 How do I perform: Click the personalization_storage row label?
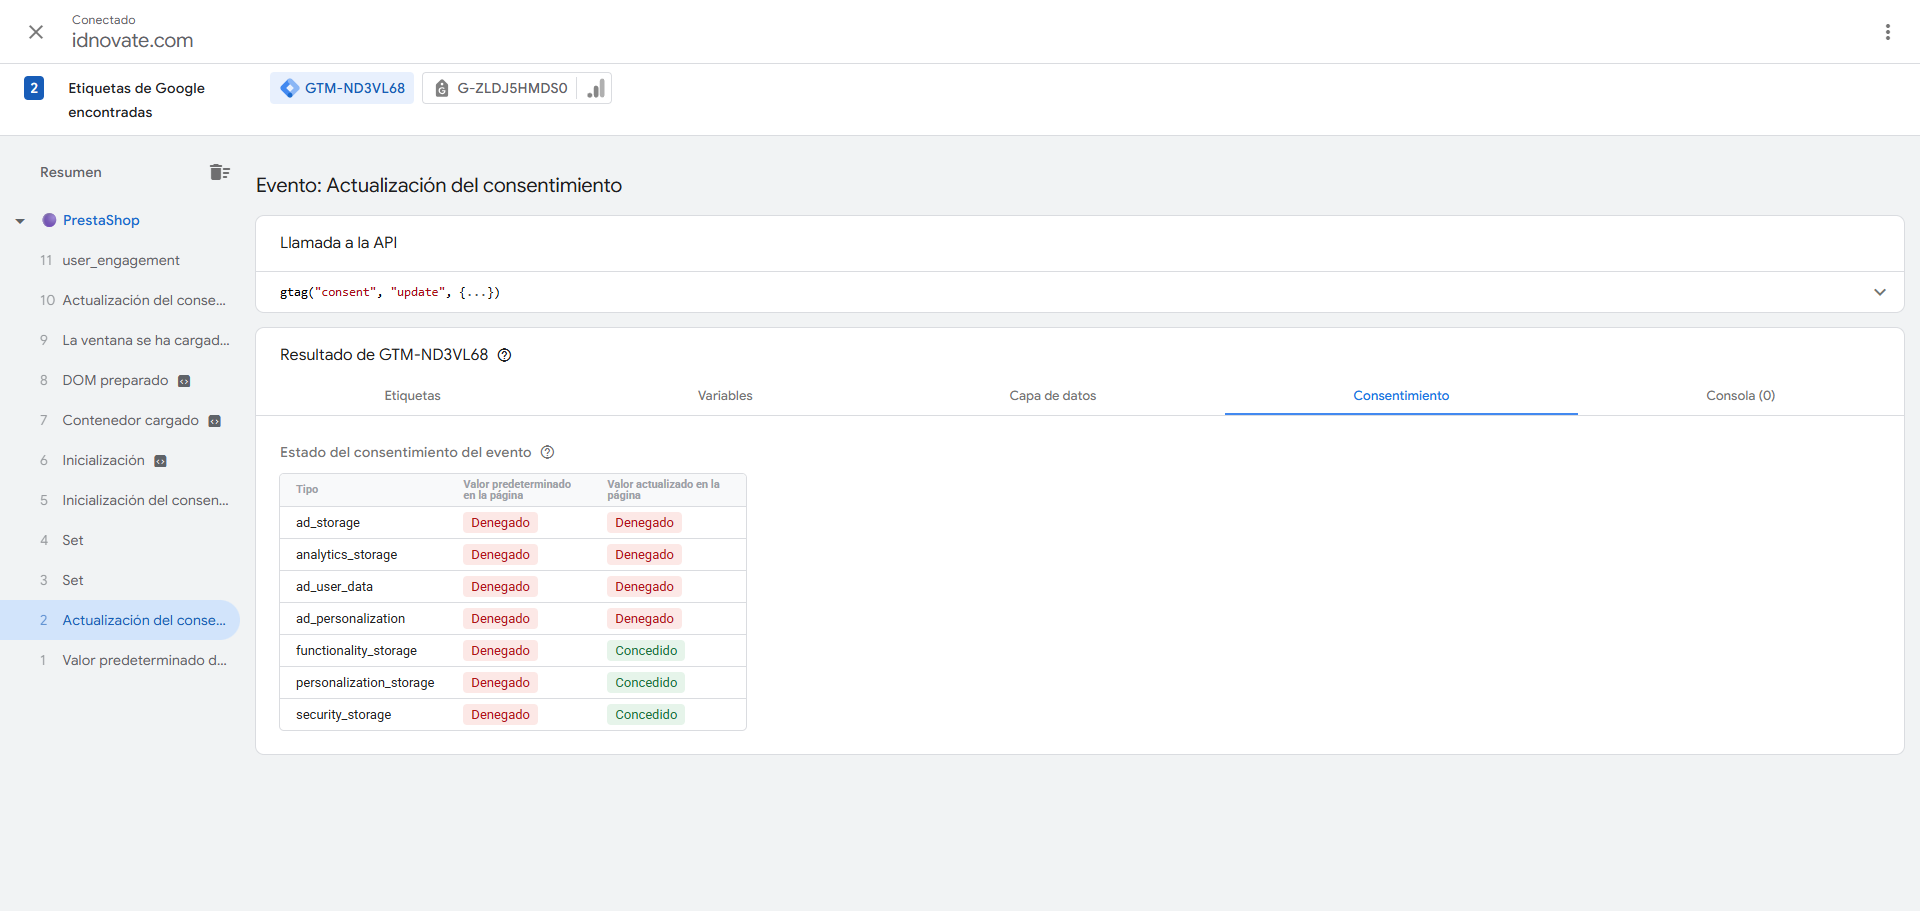[x=365, y=683]
